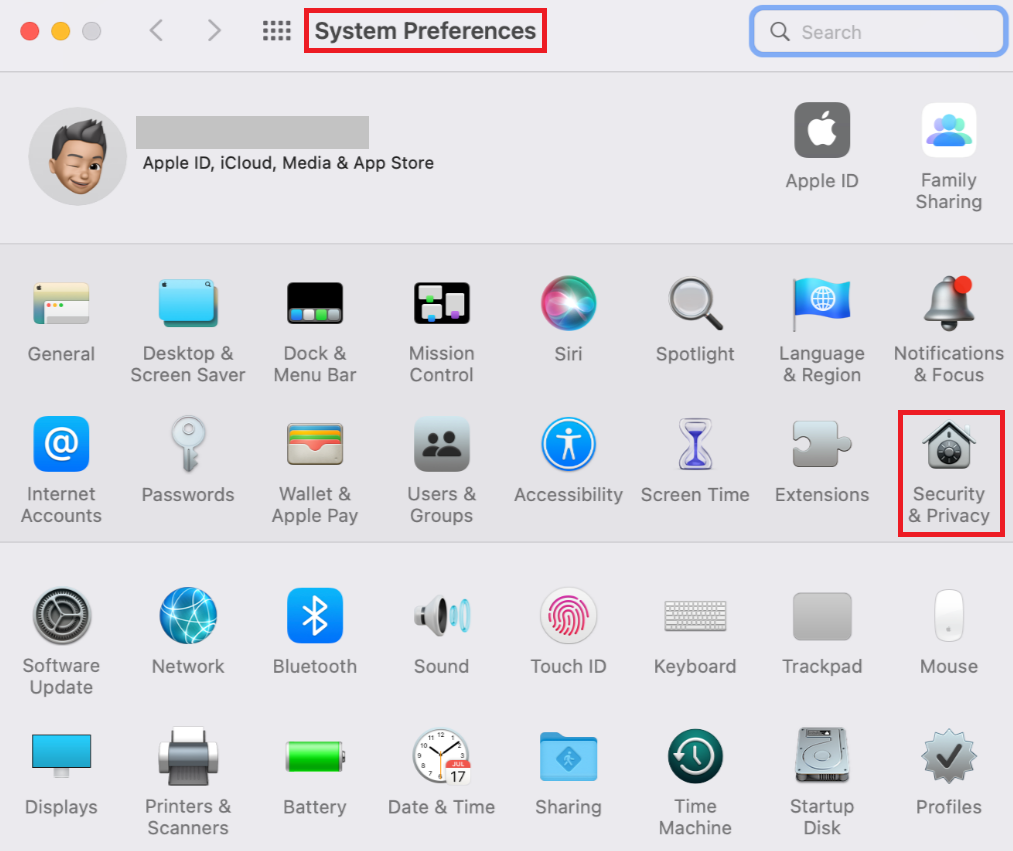The image size is (1013, 851).
Task: Click the Show All grid button
Action: [276, 31]
